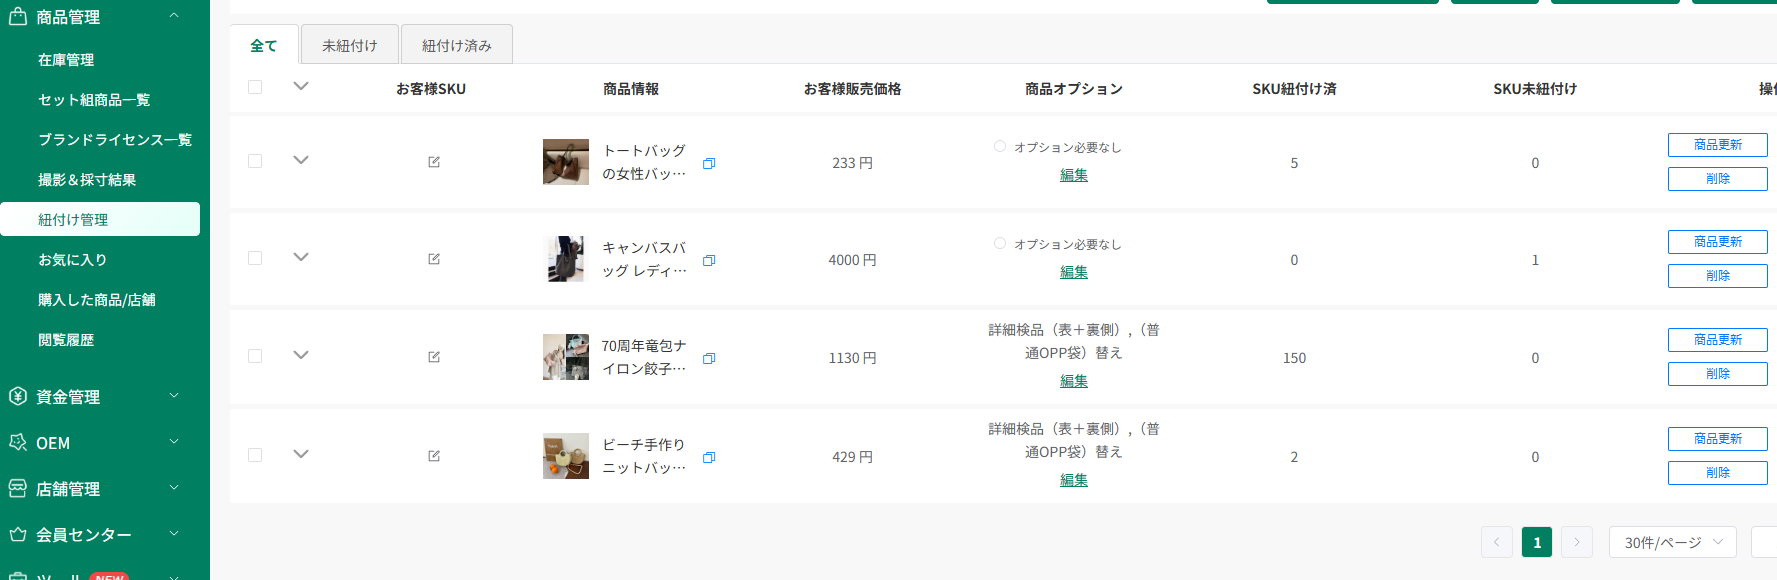The width and height of the screenshot is (1777, 580).
Task: Open 撮影&採寸結果 menu item
Action: pyautogui.click(x=87, y=180)
